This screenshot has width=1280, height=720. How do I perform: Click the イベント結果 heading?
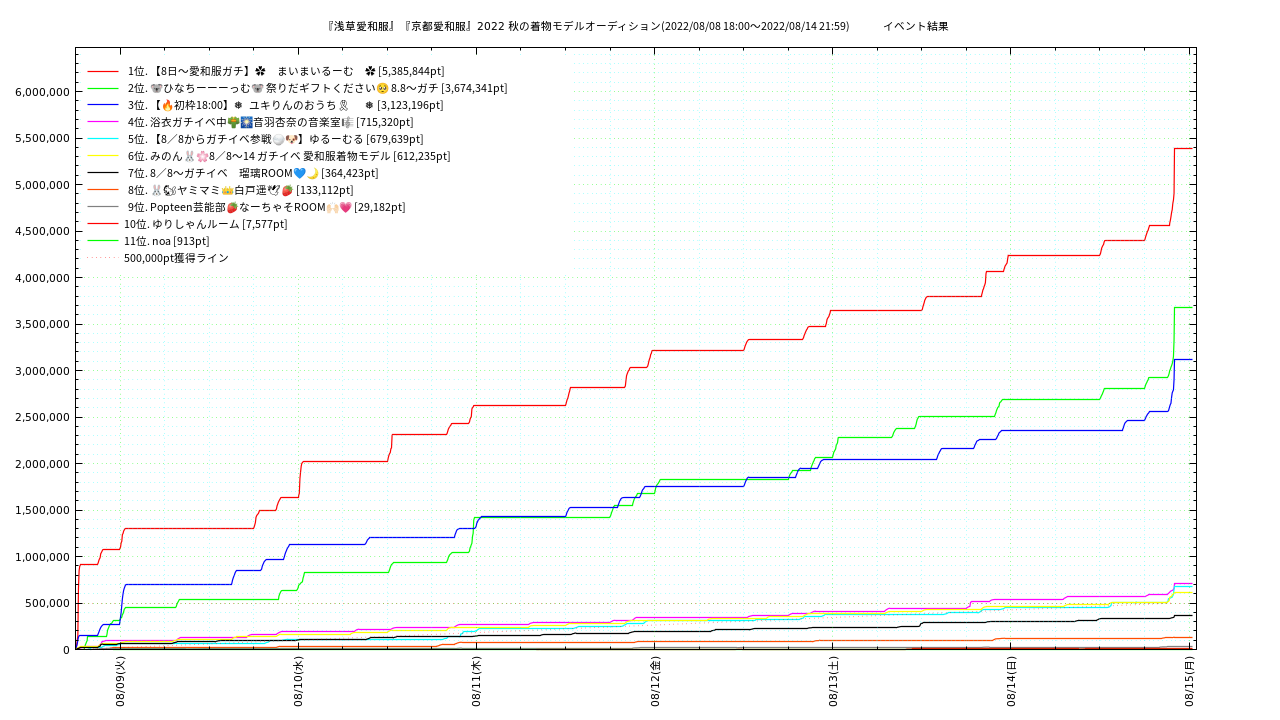pos(915,26)
